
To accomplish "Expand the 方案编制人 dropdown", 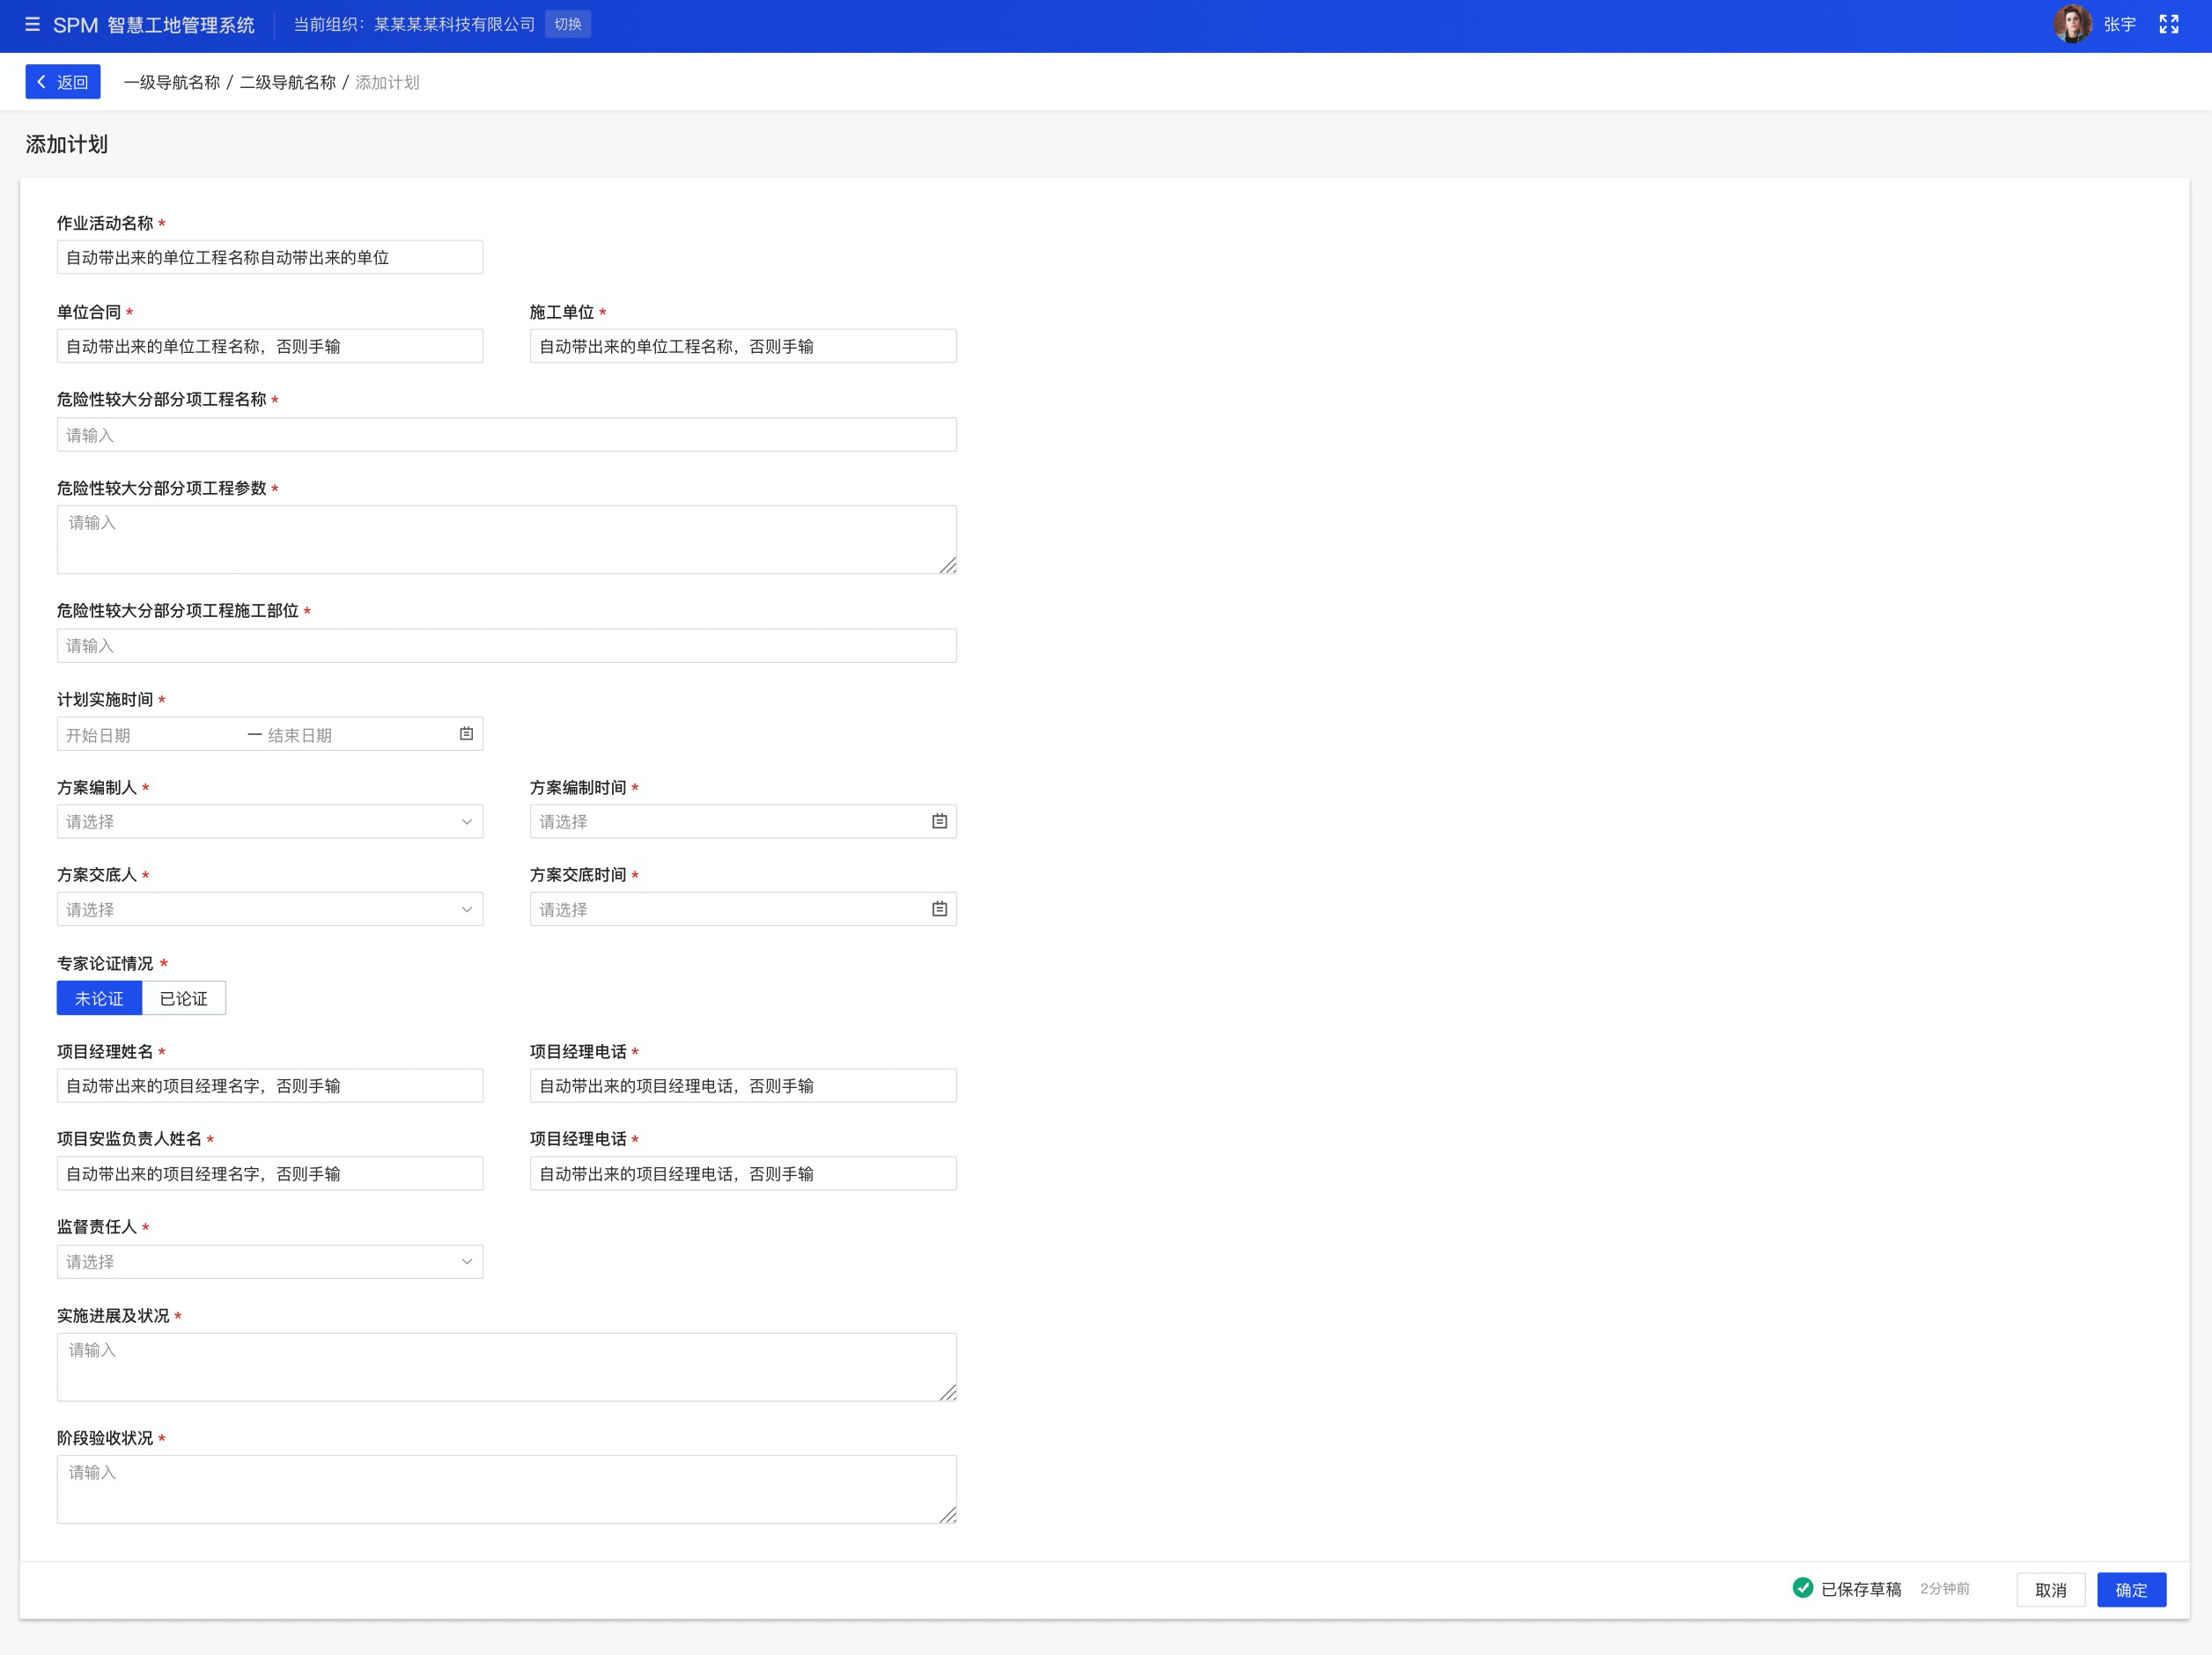I will [270, 821].
